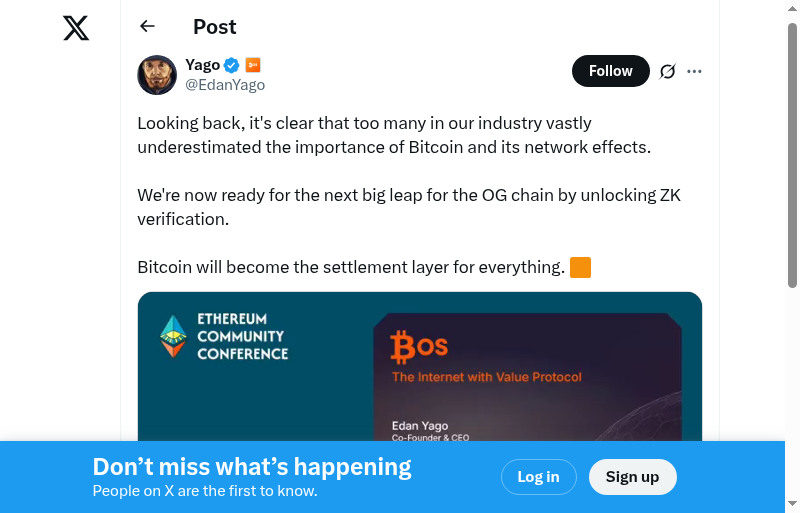Click the X logo

[76, 28]
